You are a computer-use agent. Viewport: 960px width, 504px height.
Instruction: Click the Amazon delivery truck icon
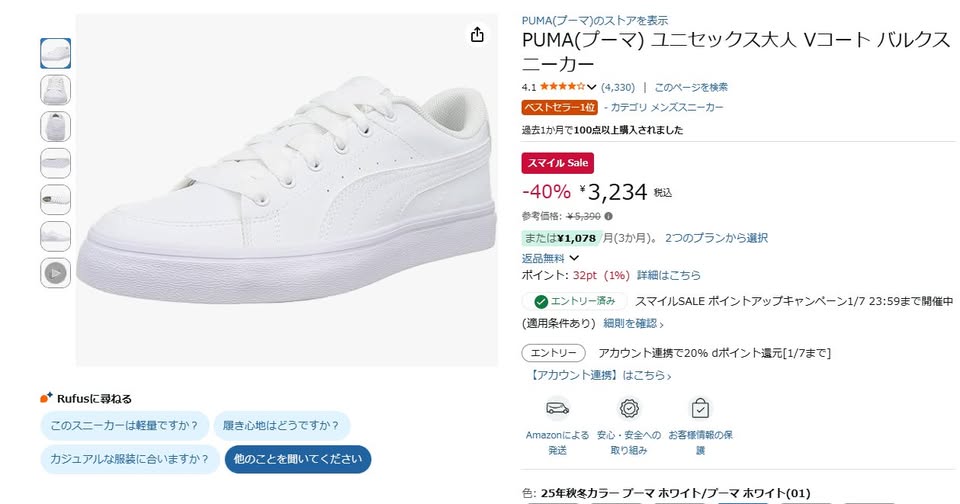point(557,408)
